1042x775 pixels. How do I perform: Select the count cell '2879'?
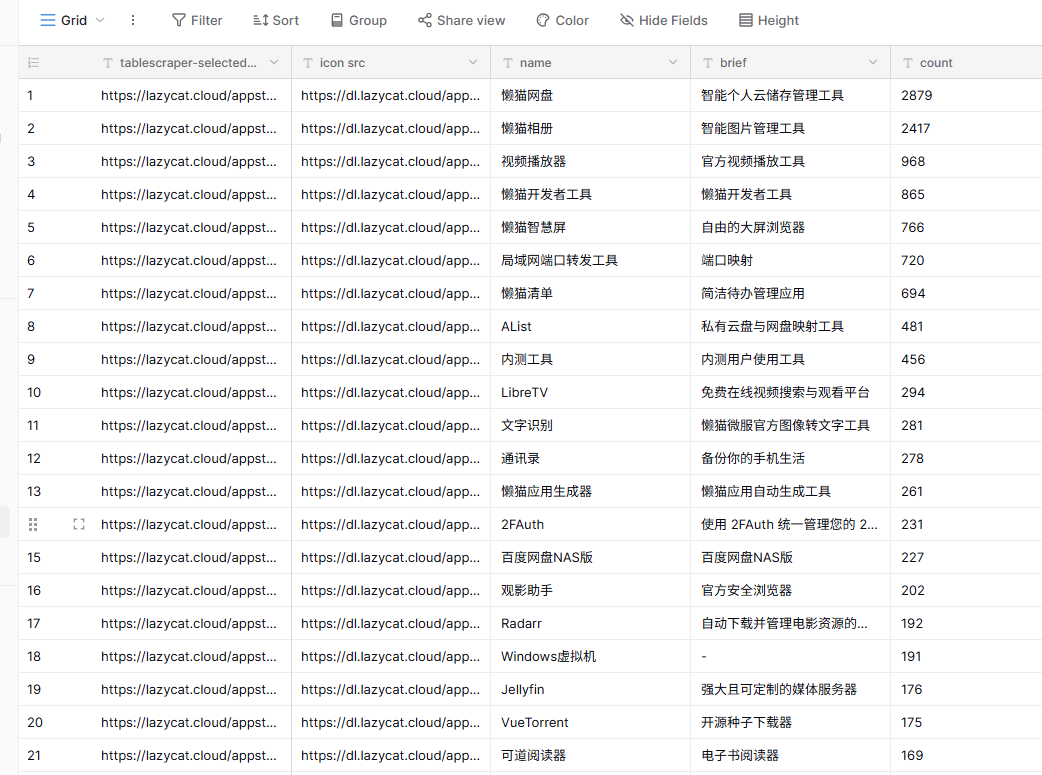coord(966,96)
